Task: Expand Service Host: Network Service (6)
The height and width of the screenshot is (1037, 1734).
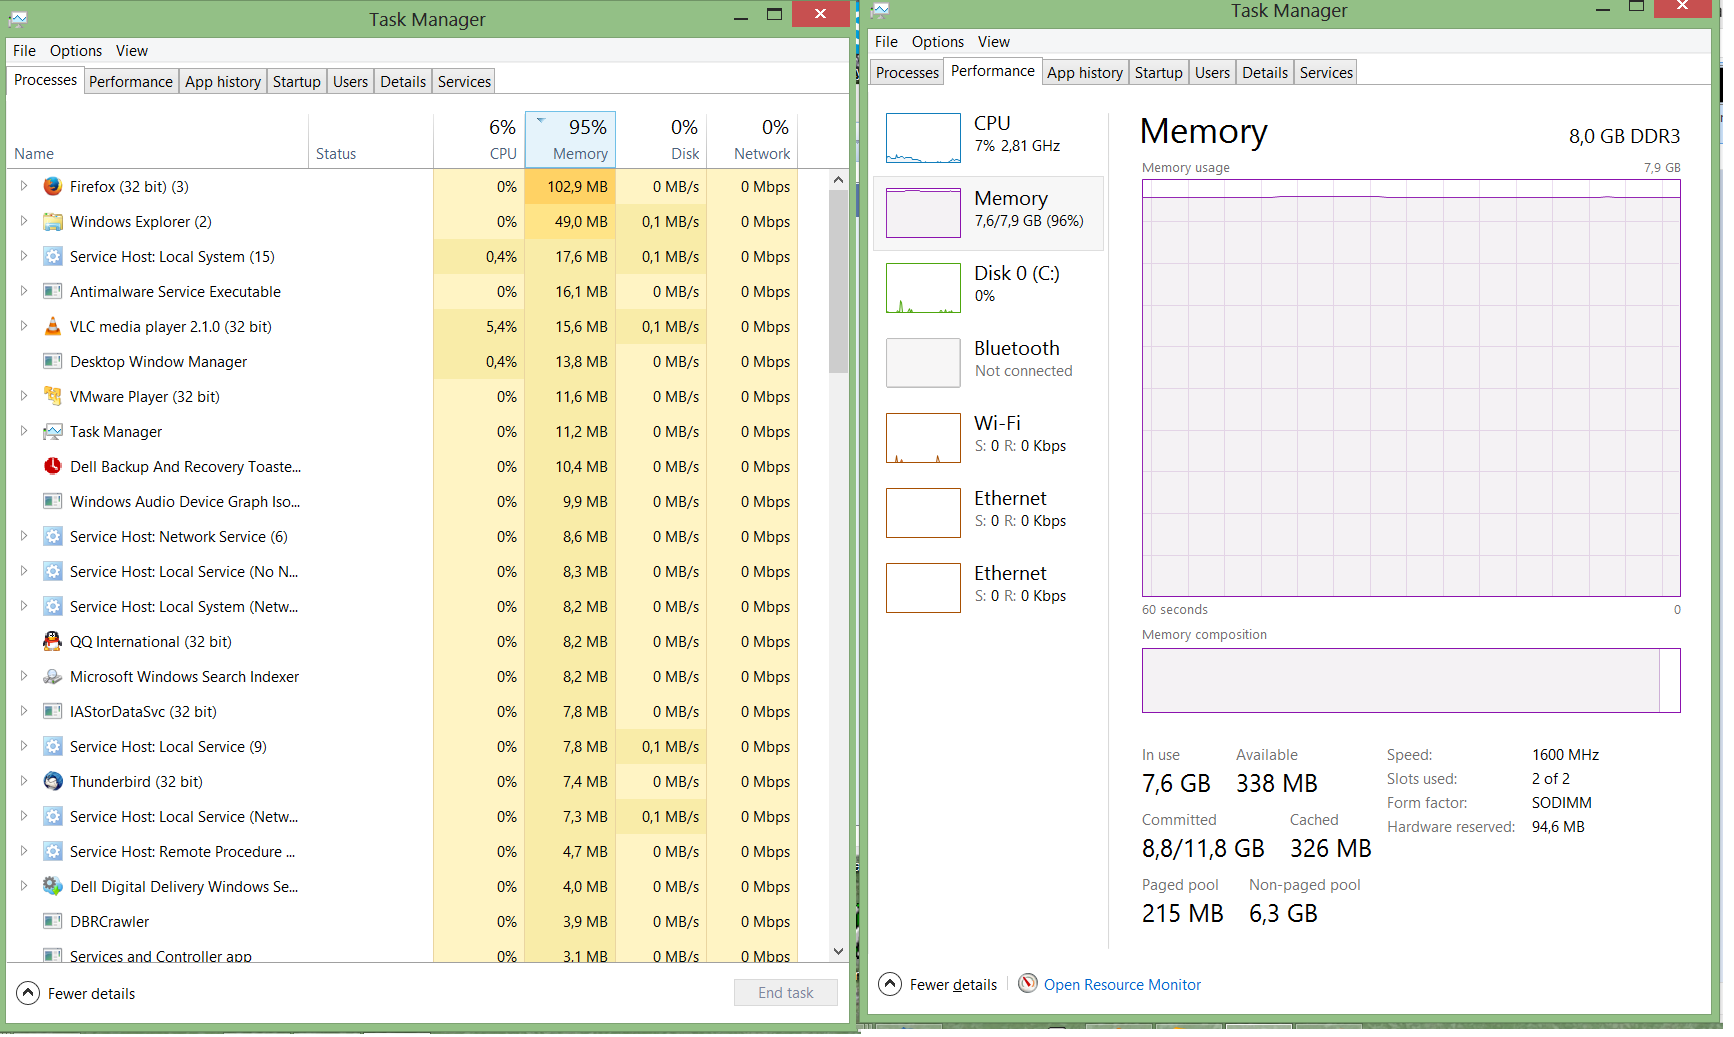Action: coord(24,536)
